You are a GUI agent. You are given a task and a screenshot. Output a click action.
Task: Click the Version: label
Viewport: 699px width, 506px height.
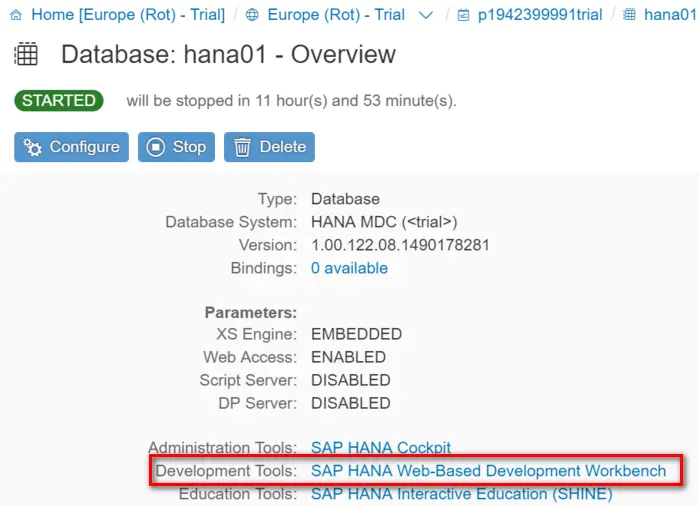[x=267, y=245]
